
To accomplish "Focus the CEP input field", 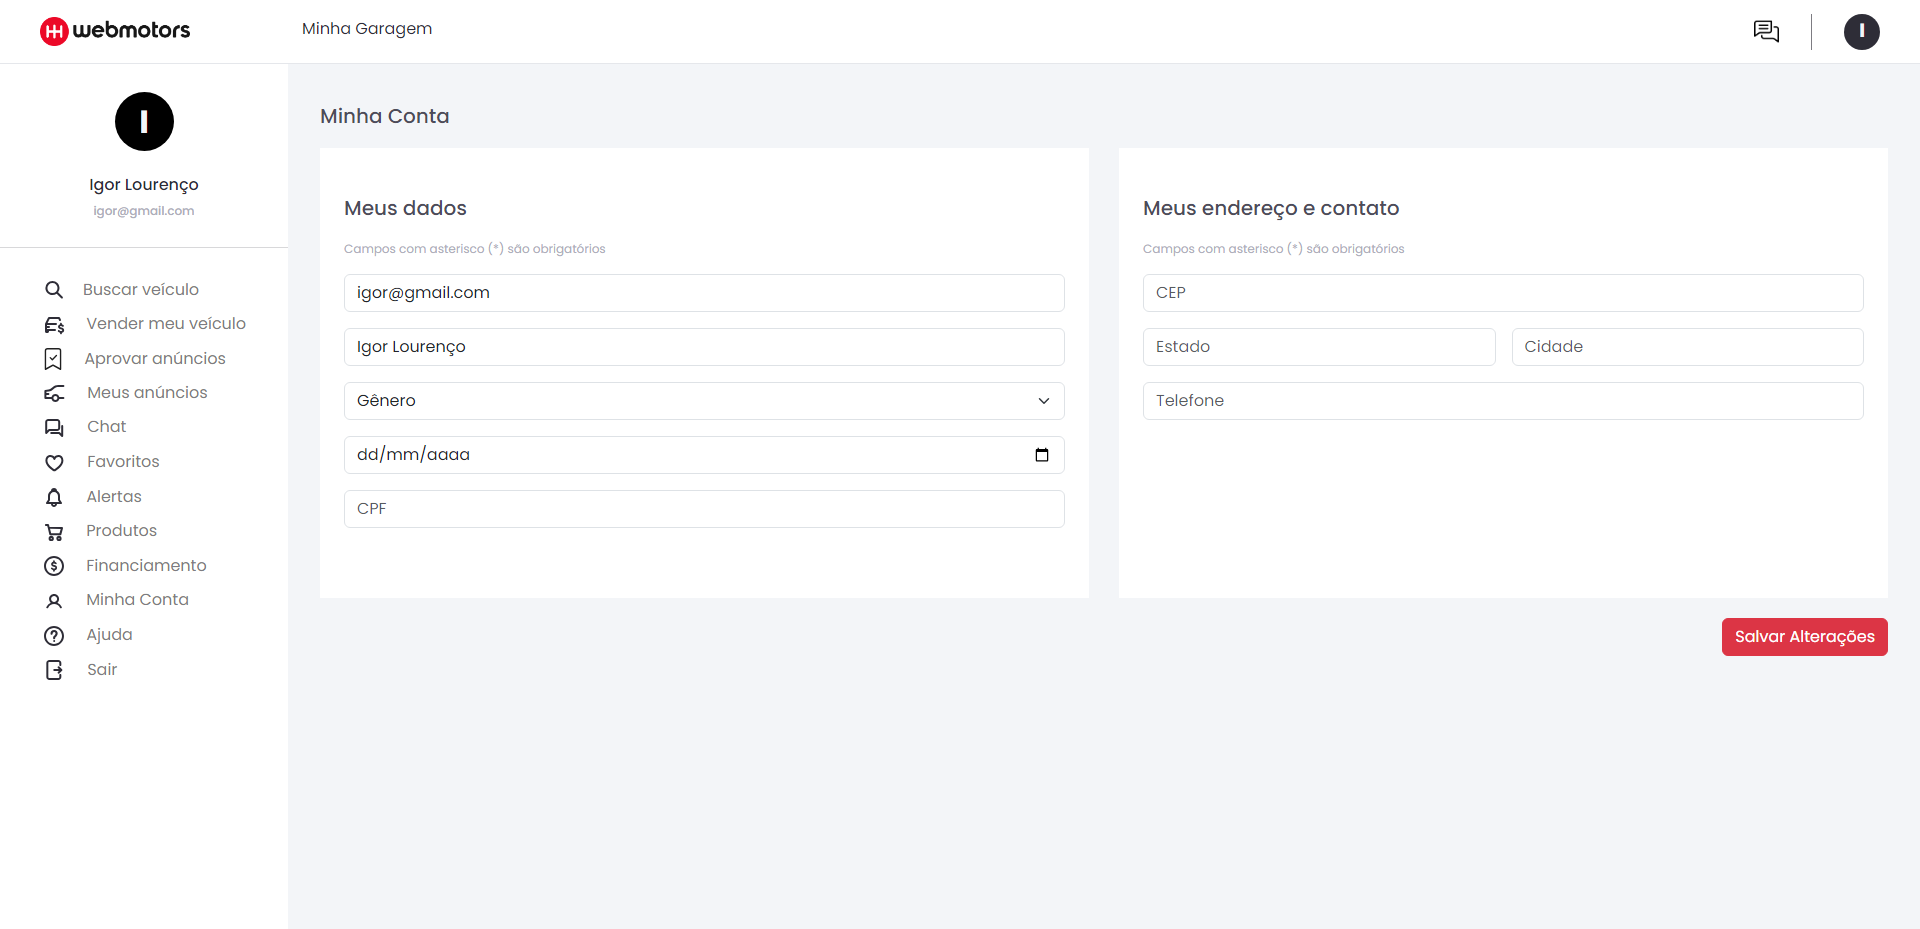I will [1503, 293].
